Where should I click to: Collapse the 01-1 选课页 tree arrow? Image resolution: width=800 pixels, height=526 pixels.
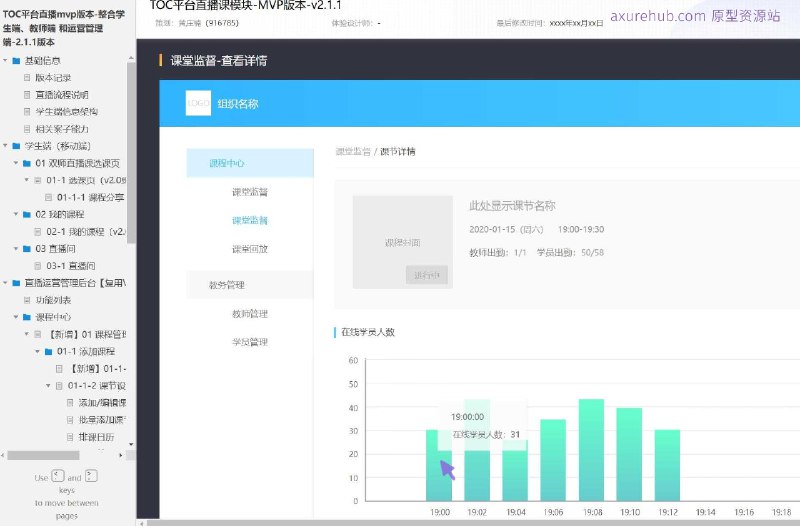pyautogui.click(x=27, y=180)
